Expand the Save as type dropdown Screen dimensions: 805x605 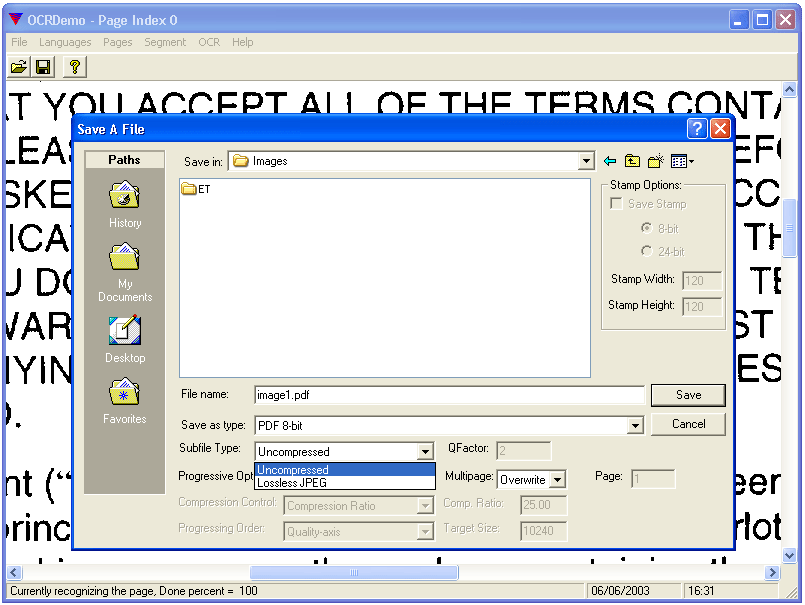point(636,425)
